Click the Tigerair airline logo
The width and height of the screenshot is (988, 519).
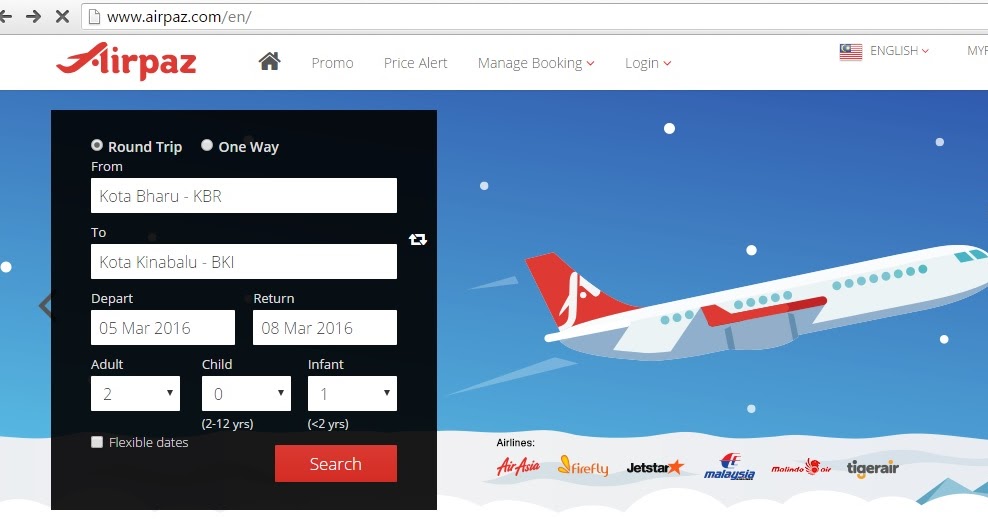[873, 468]
